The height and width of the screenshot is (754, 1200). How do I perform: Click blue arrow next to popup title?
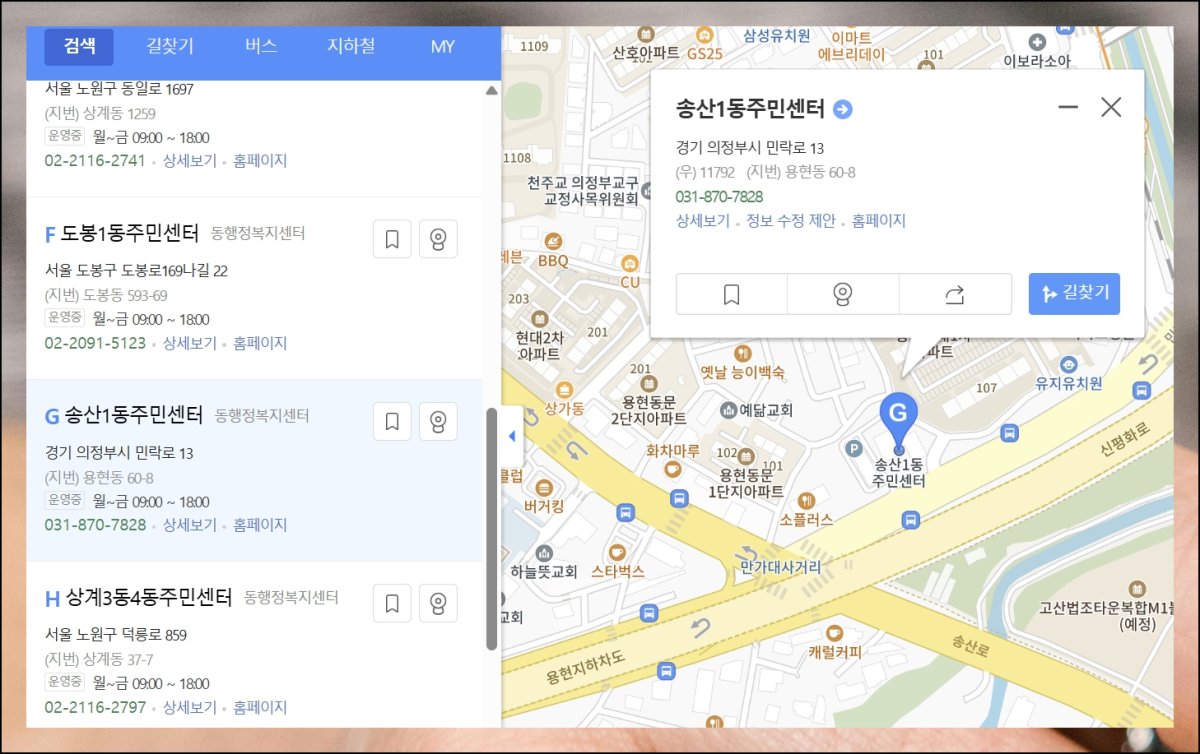[843, 109]
